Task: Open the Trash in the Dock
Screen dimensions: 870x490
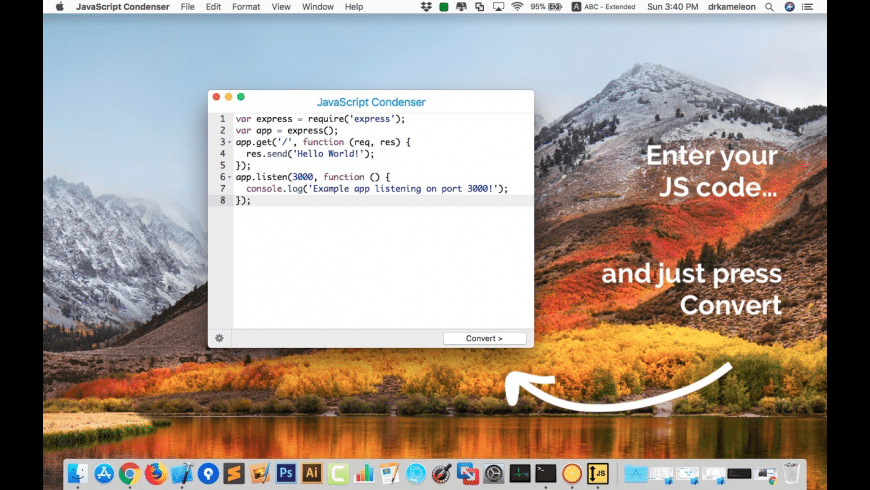Action: point(791,473)
